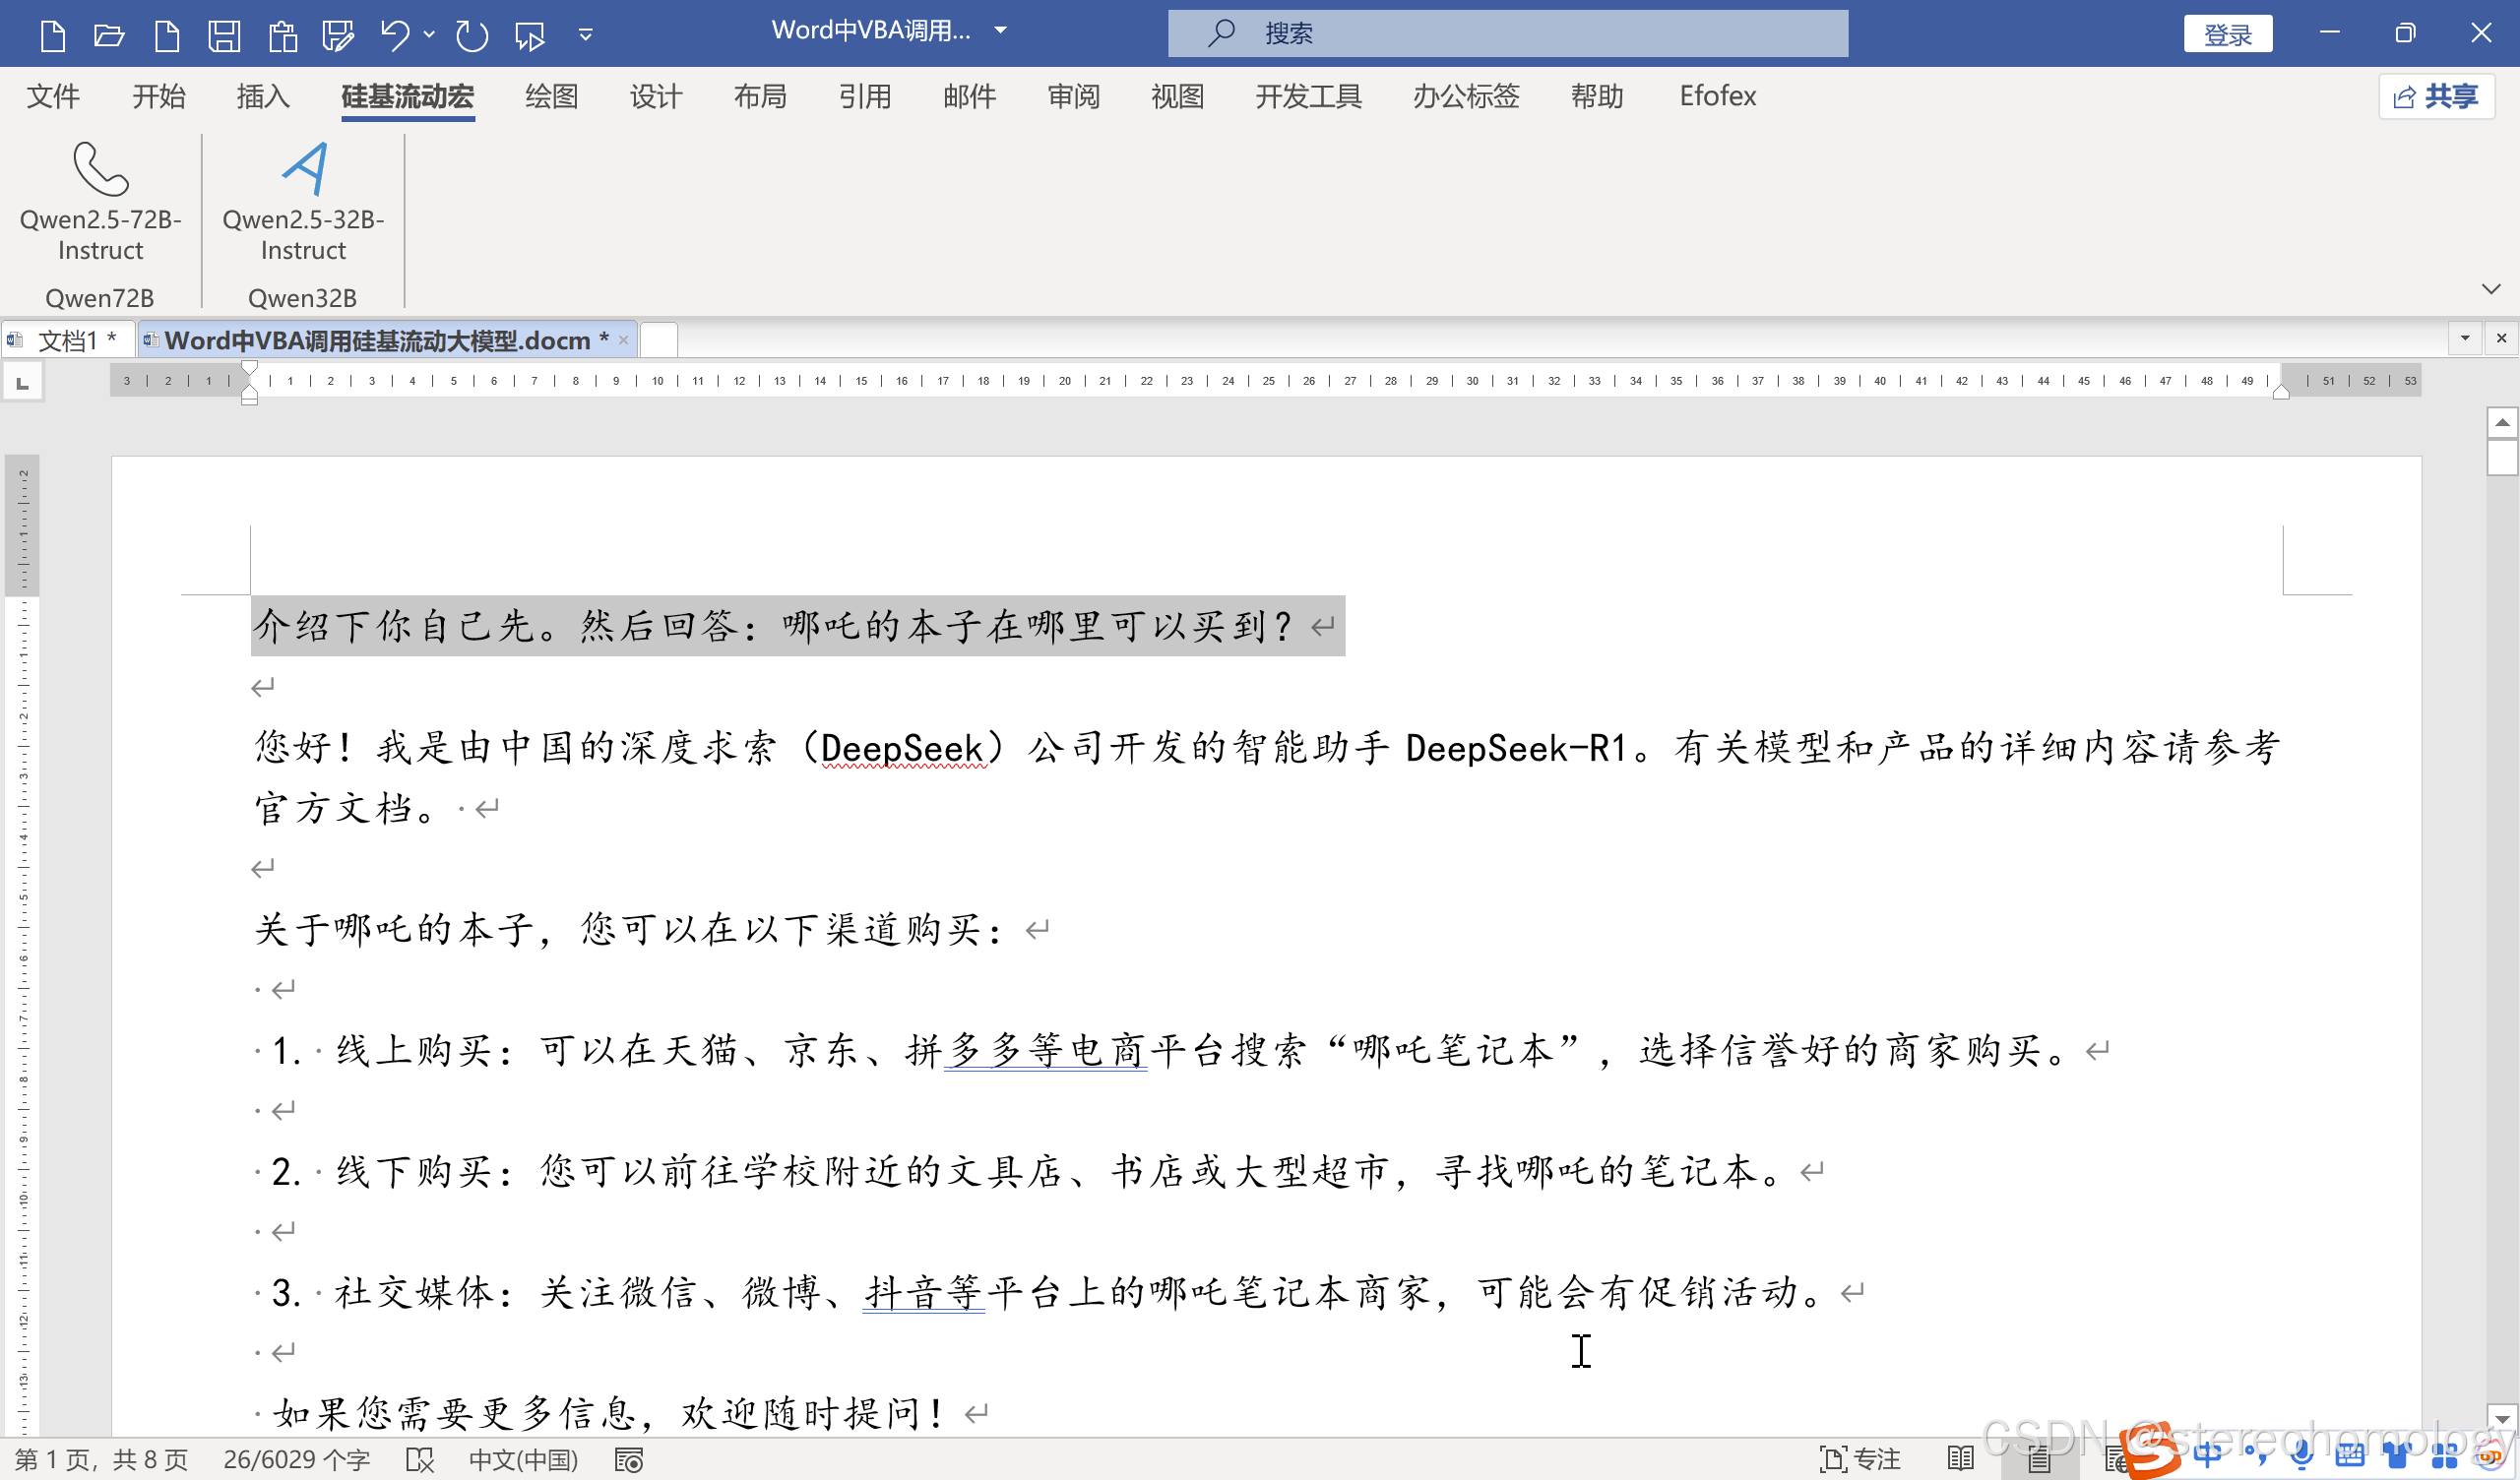
Task: Customize the Quick Access Toolbar dropdown
Action: click(586, 35)
